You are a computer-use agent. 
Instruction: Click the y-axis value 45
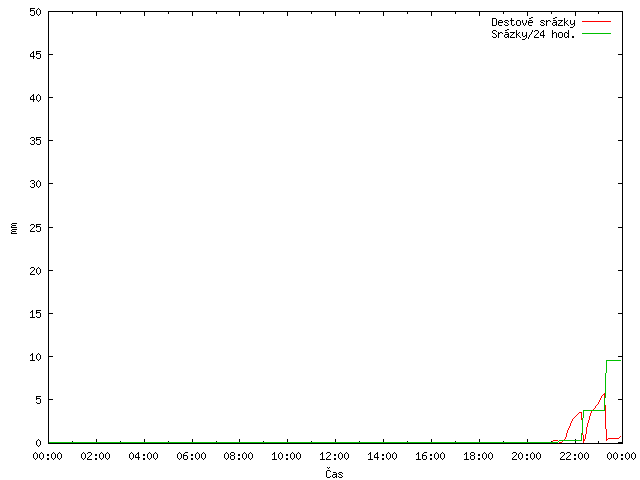click(36, 55)
